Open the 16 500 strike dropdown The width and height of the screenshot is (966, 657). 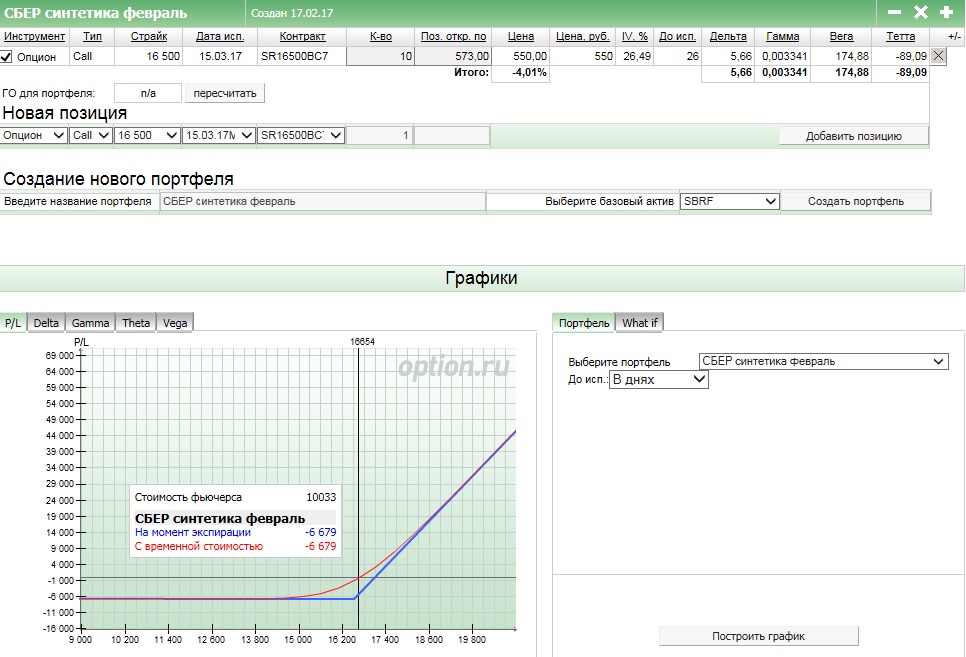146,135
